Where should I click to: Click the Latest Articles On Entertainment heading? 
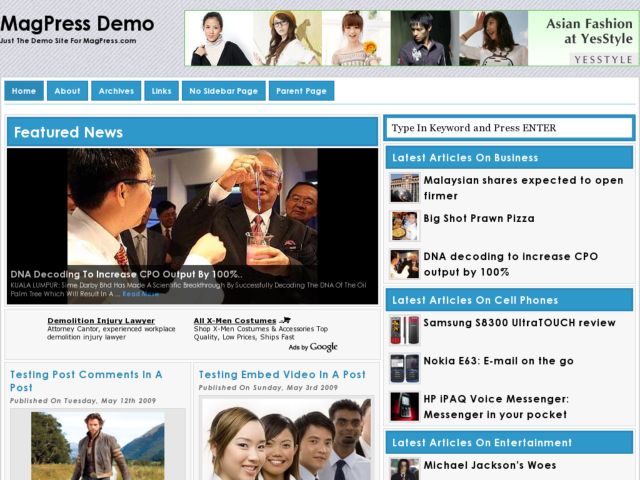(x=509, y=442)
